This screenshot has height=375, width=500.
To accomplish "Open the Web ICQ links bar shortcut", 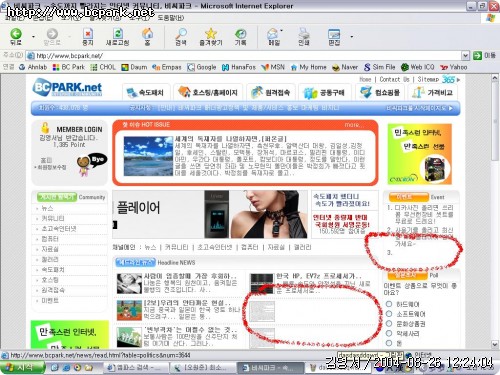I will (x=418, y=67).
